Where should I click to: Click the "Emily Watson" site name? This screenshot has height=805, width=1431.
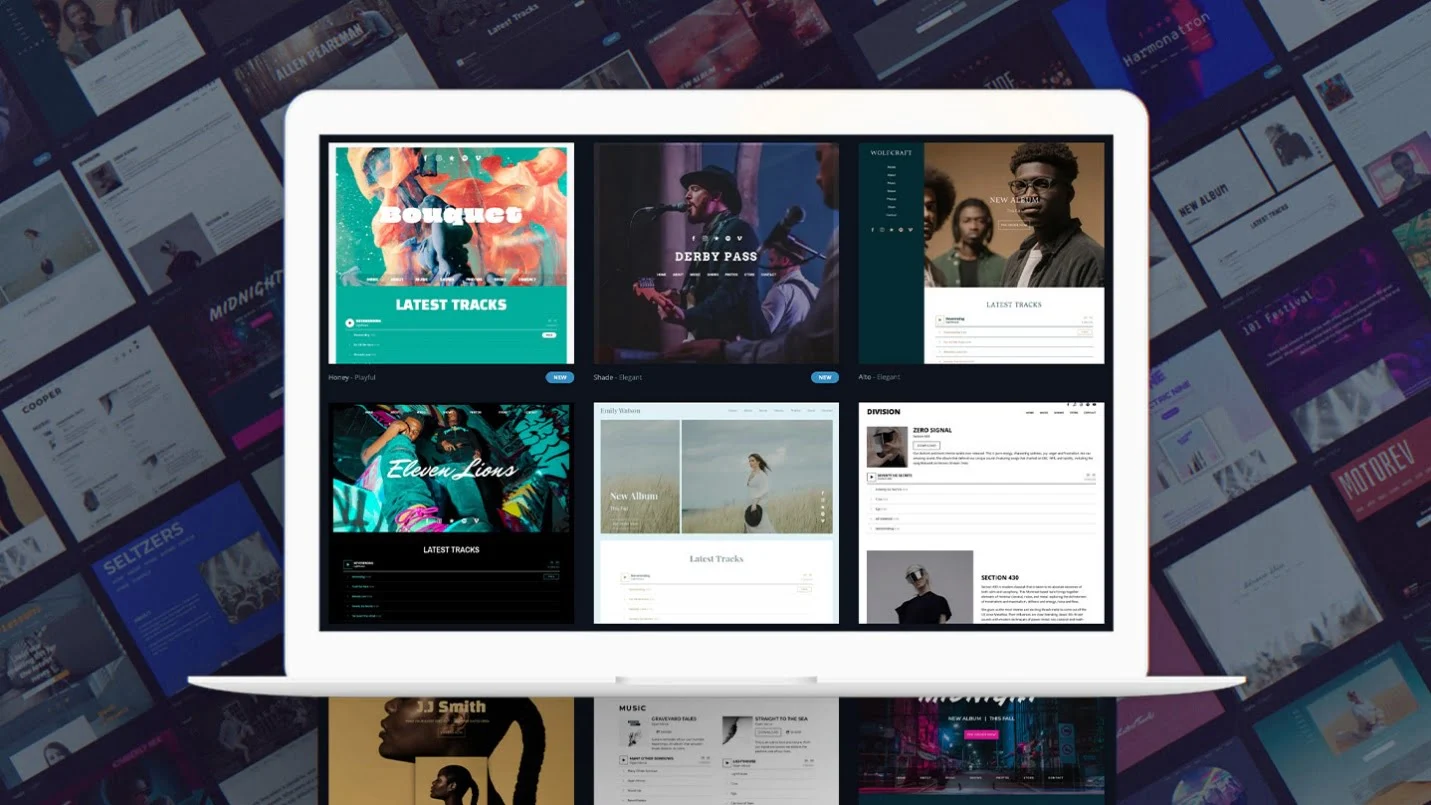tap(622, 411)
